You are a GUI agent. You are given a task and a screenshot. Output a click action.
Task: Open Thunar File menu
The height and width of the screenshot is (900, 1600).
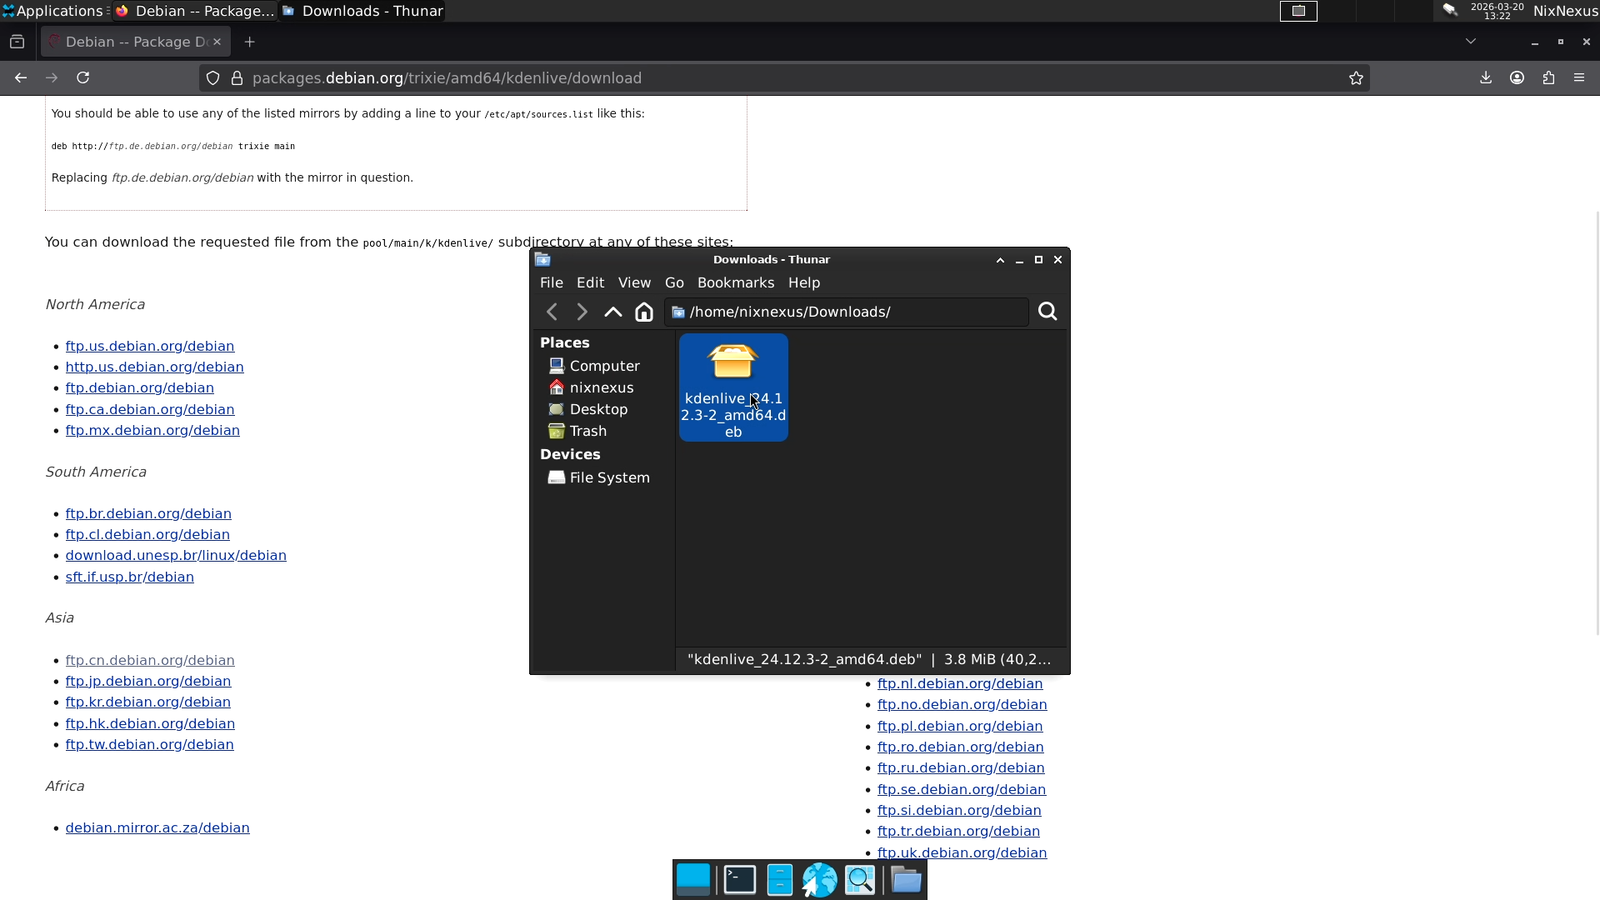551,283
